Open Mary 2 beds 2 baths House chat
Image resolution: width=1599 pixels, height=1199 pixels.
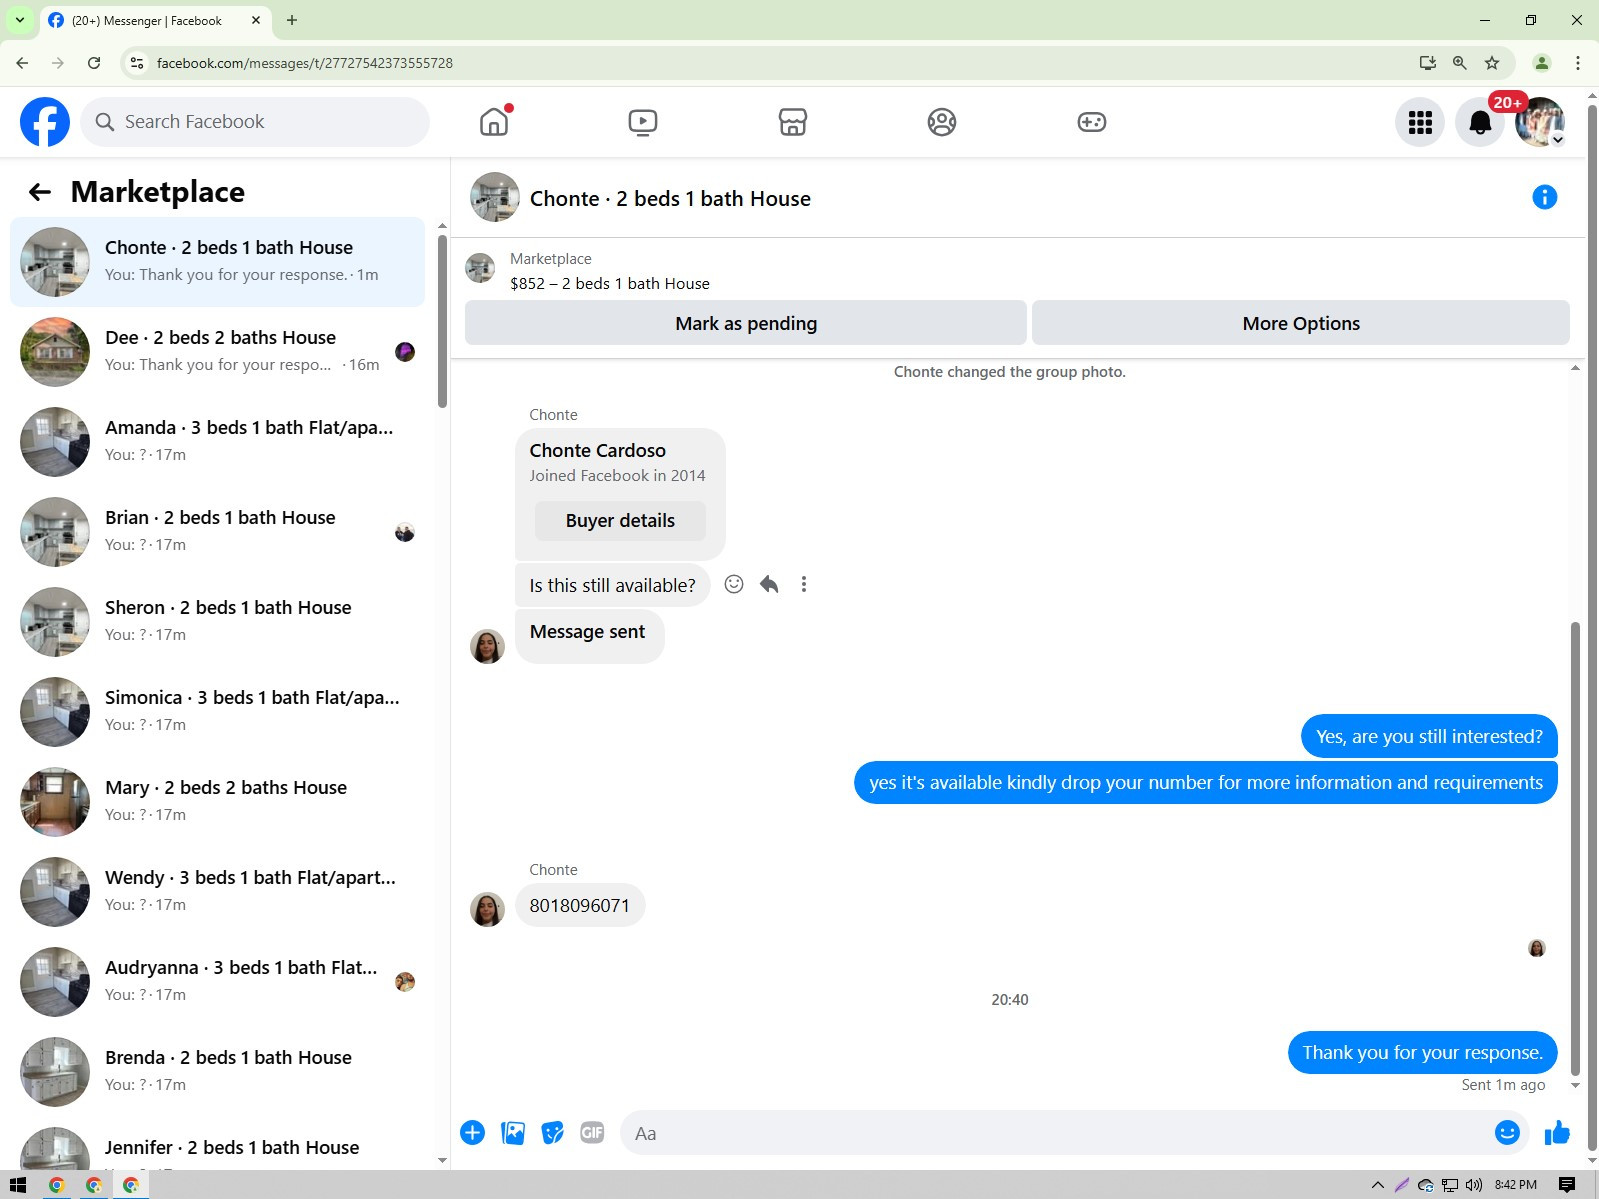(x=218, y=802)
